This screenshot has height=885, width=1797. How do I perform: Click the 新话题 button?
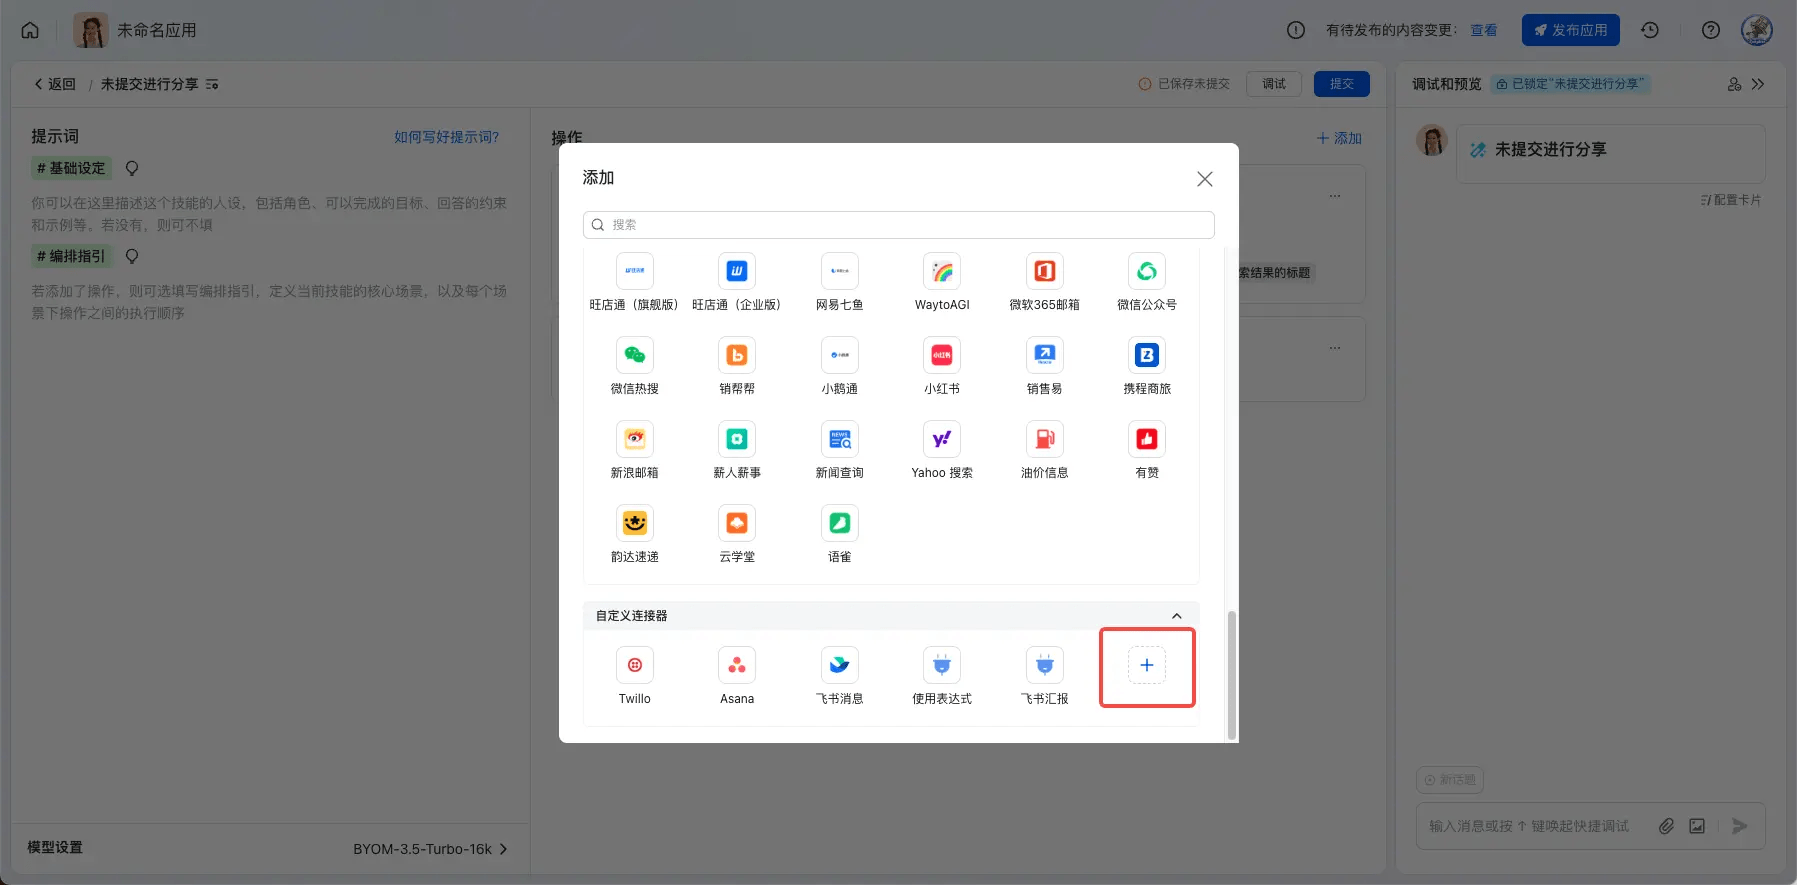(1450, 780)
